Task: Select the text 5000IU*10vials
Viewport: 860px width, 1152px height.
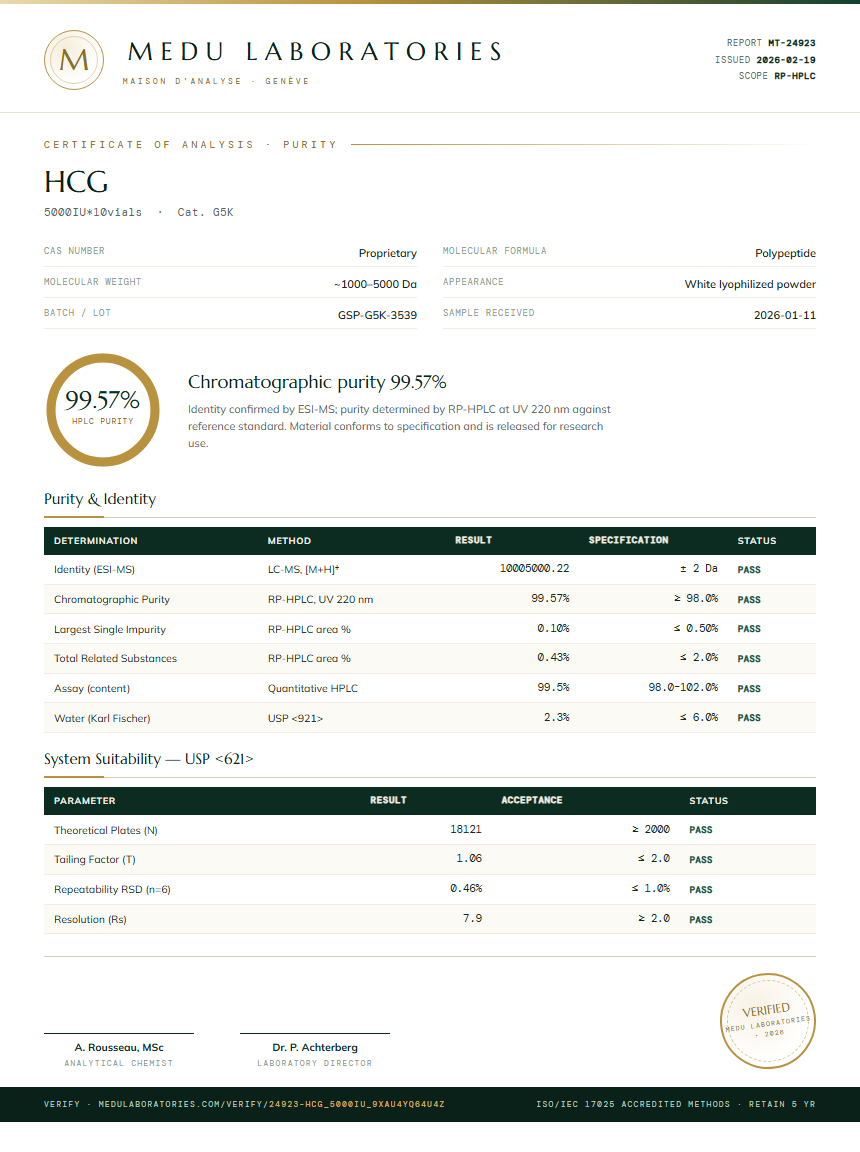Action: tap(93, 212)
